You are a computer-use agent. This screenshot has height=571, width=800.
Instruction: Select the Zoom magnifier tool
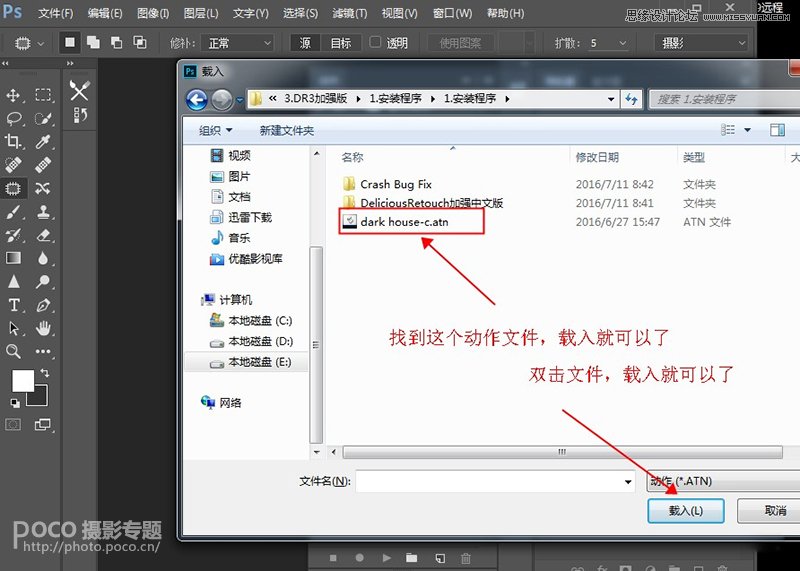point(14,351)
